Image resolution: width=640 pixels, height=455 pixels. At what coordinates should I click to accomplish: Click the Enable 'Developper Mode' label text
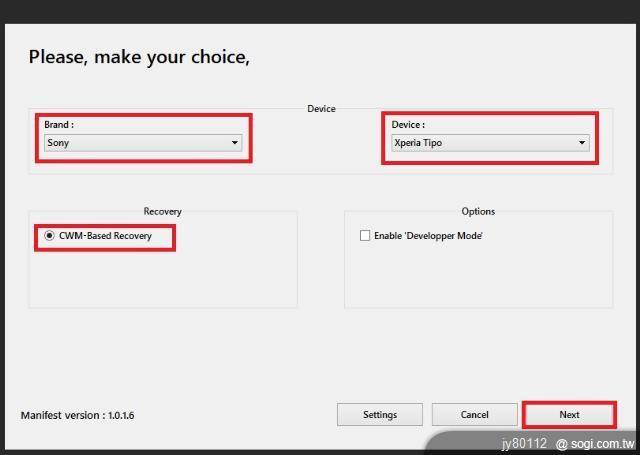click(x=428, y=236)
